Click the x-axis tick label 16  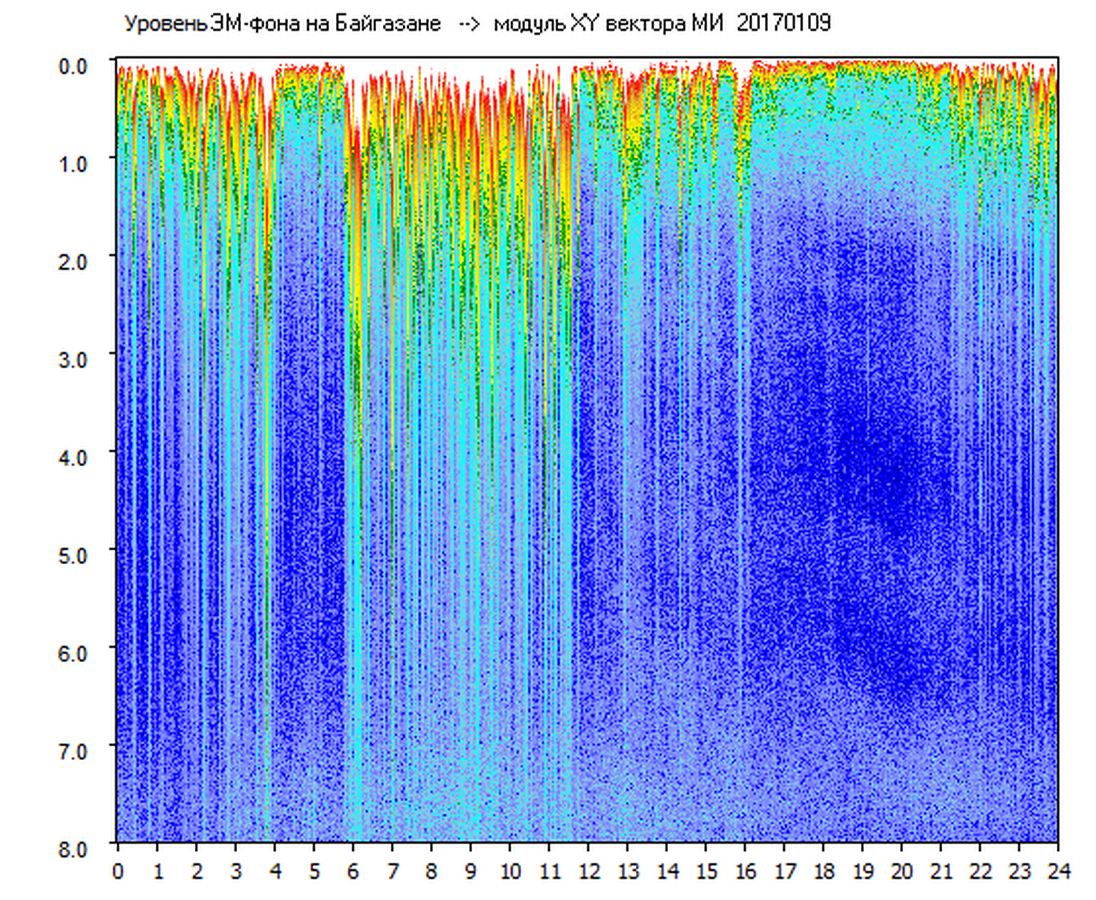click(745, 872)
